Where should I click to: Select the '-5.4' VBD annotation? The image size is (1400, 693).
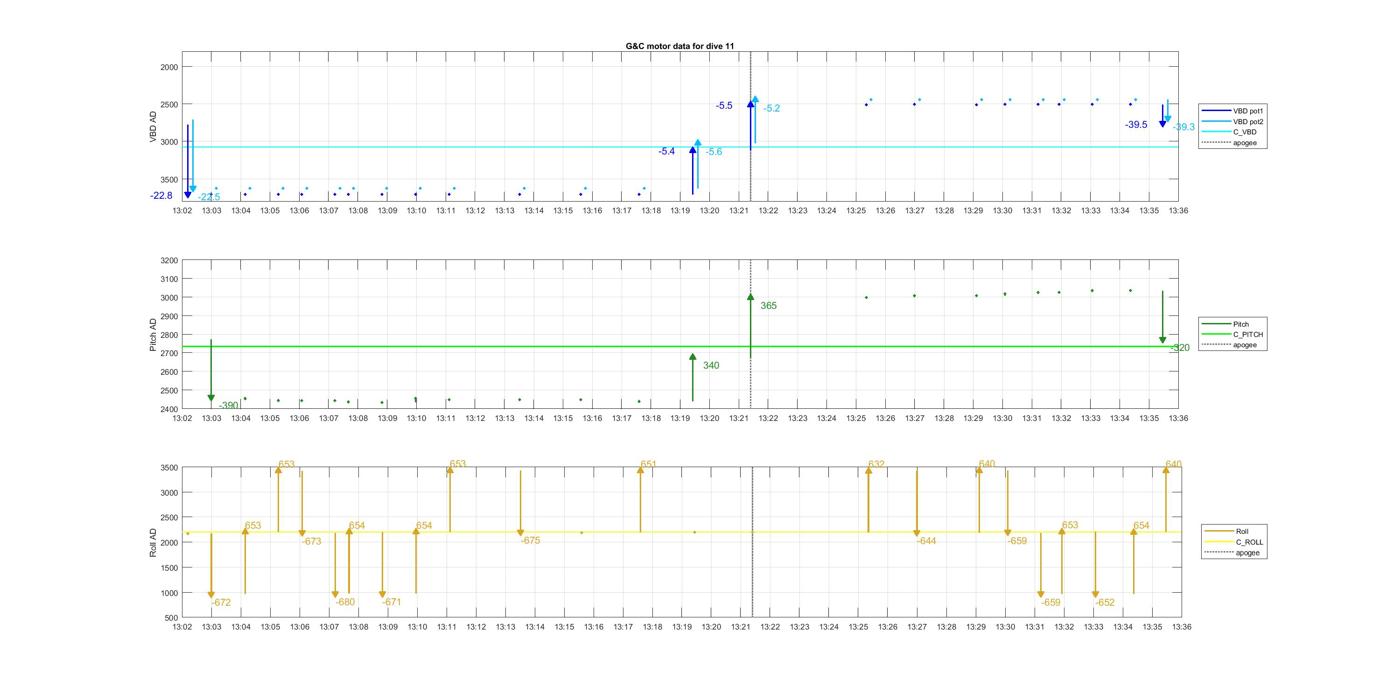tap(666, 151)
